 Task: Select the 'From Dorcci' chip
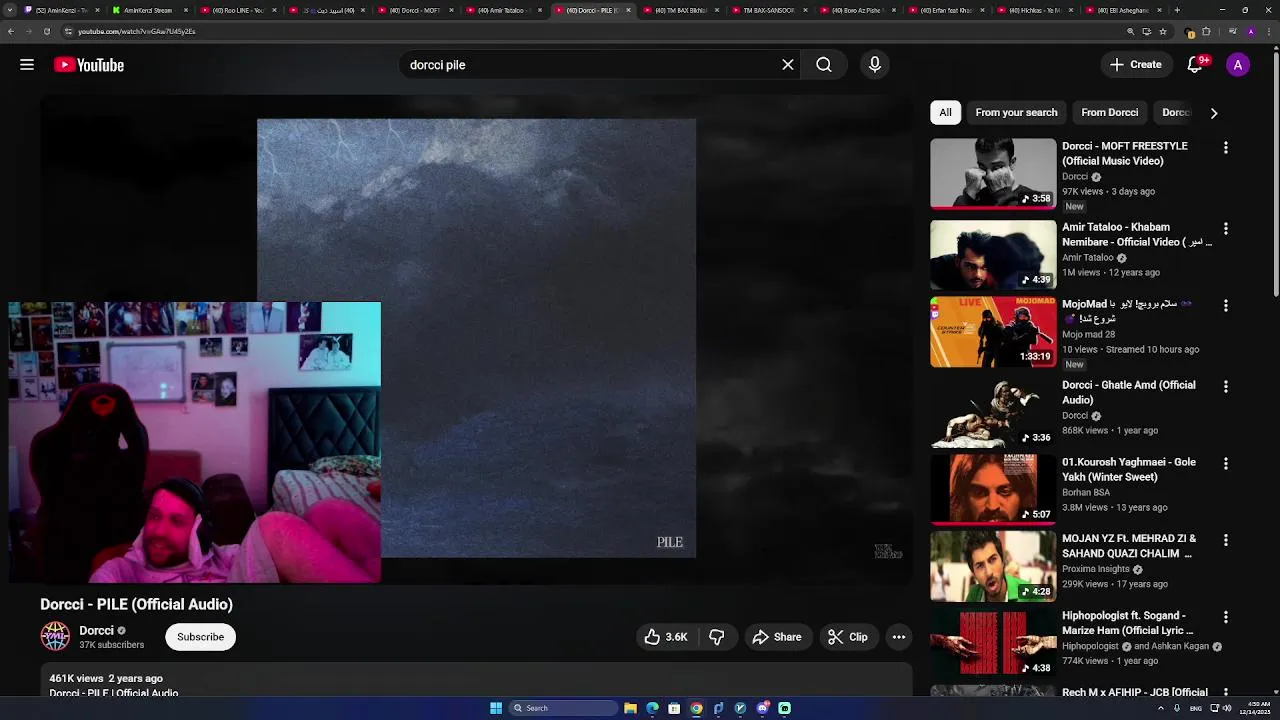(1109, 112)
